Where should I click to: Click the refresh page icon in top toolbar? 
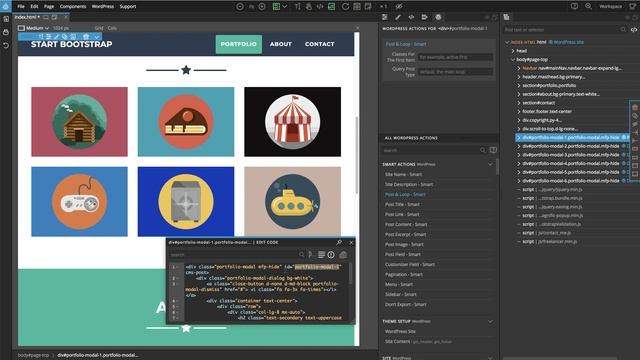point(345,7)
